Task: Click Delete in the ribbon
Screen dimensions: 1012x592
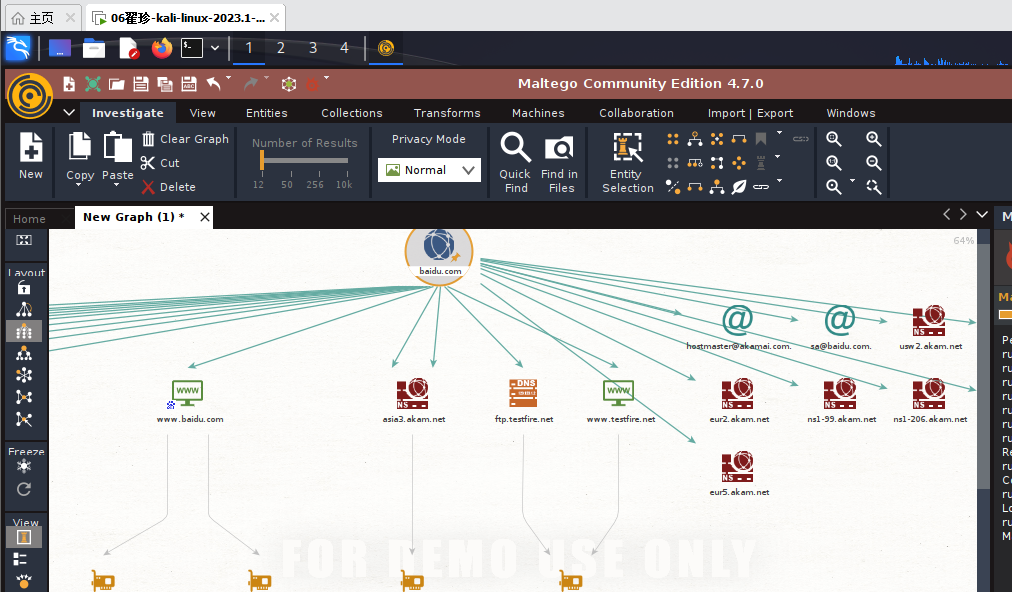Action: click(x=168, y=187)
